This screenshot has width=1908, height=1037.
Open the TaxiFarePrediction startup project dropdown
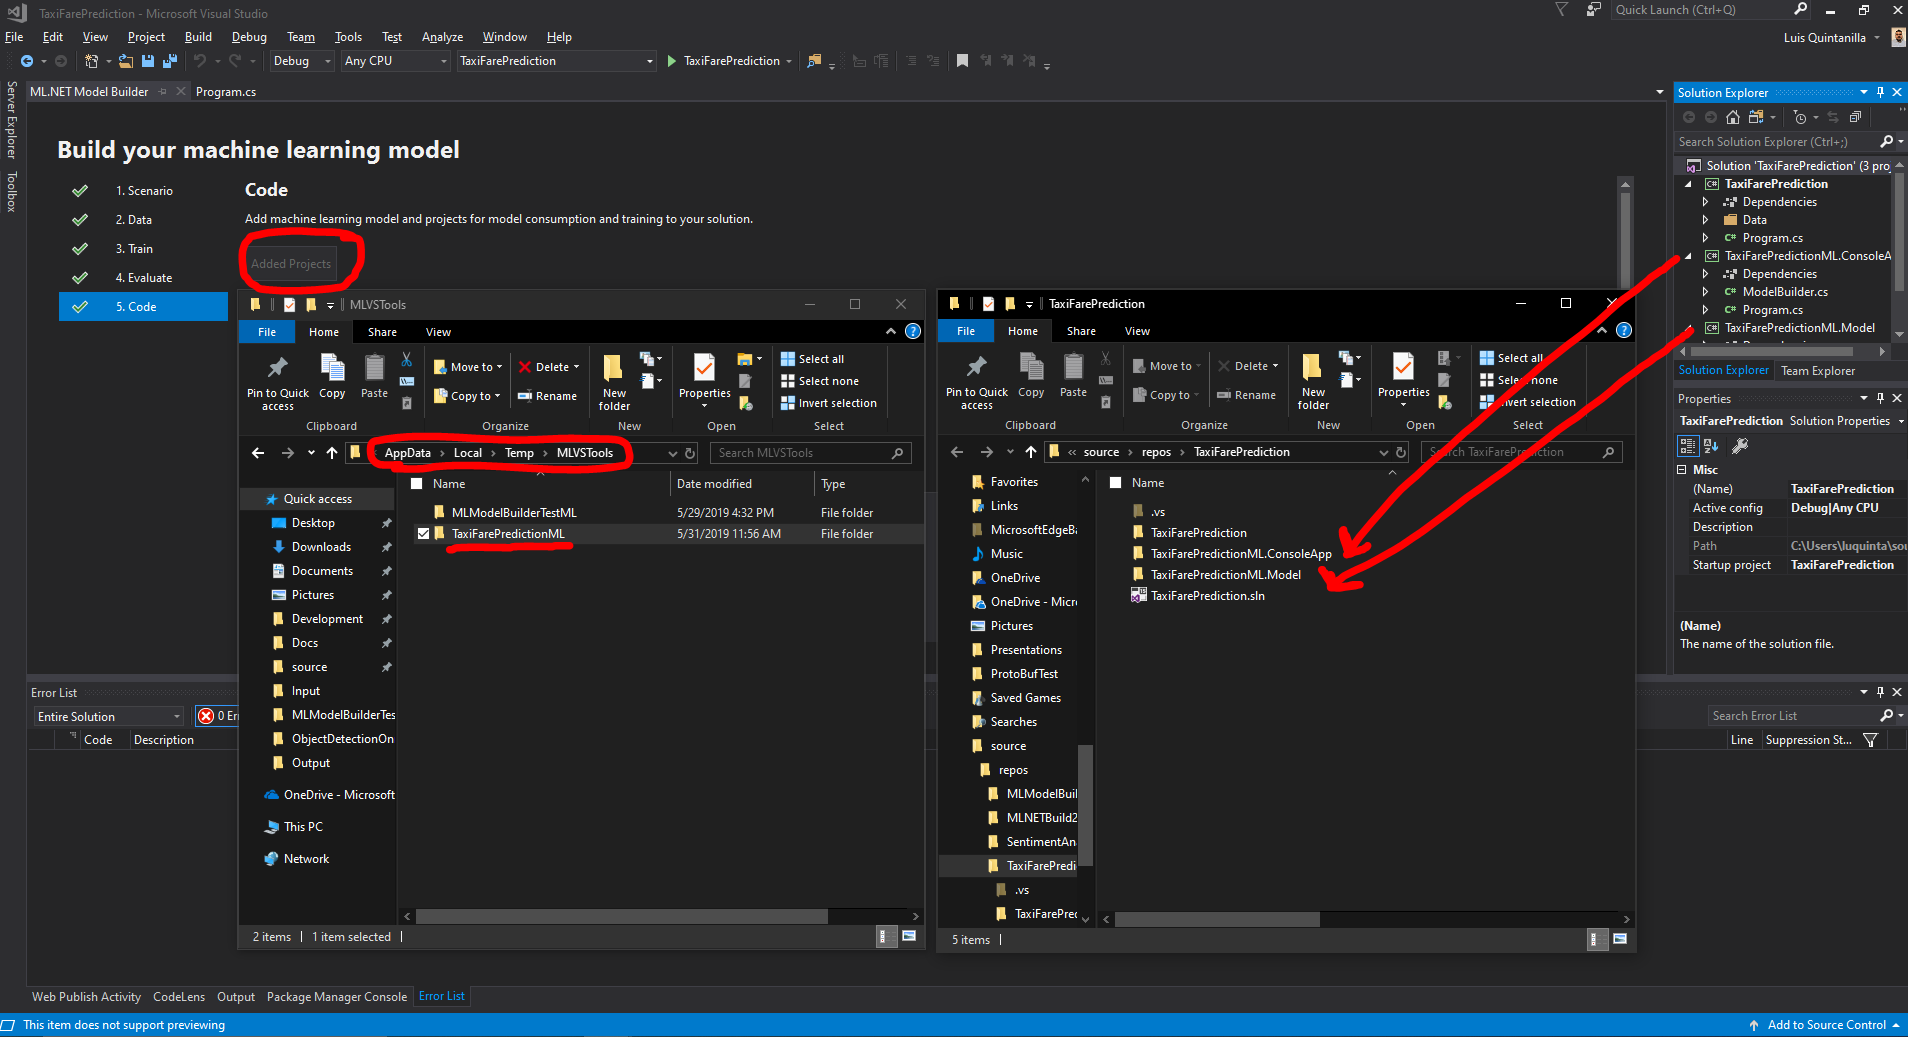557,61
